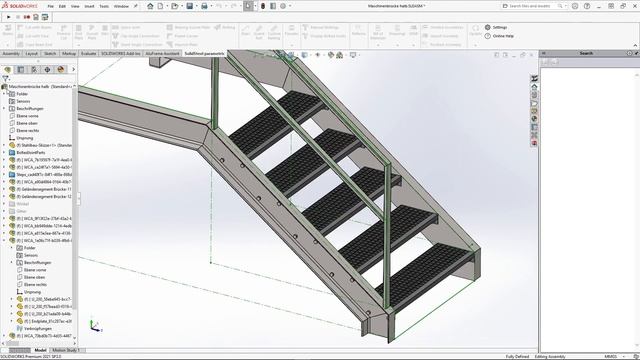Click the Settings gear icon in ribbon
The height and width of the screenshot is (360, 640).
[487, 27]
